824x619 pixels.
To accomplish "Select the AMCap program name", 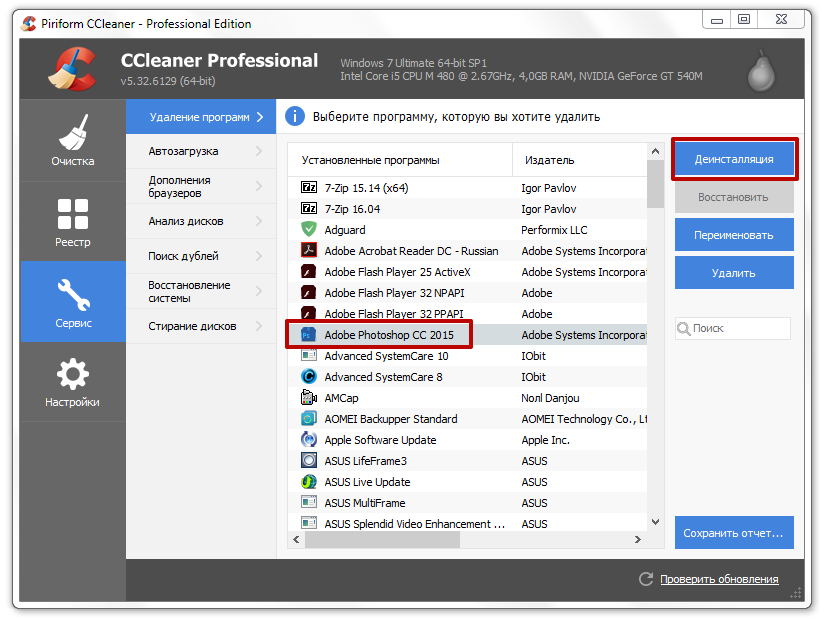I will click(x=342, y=398).
